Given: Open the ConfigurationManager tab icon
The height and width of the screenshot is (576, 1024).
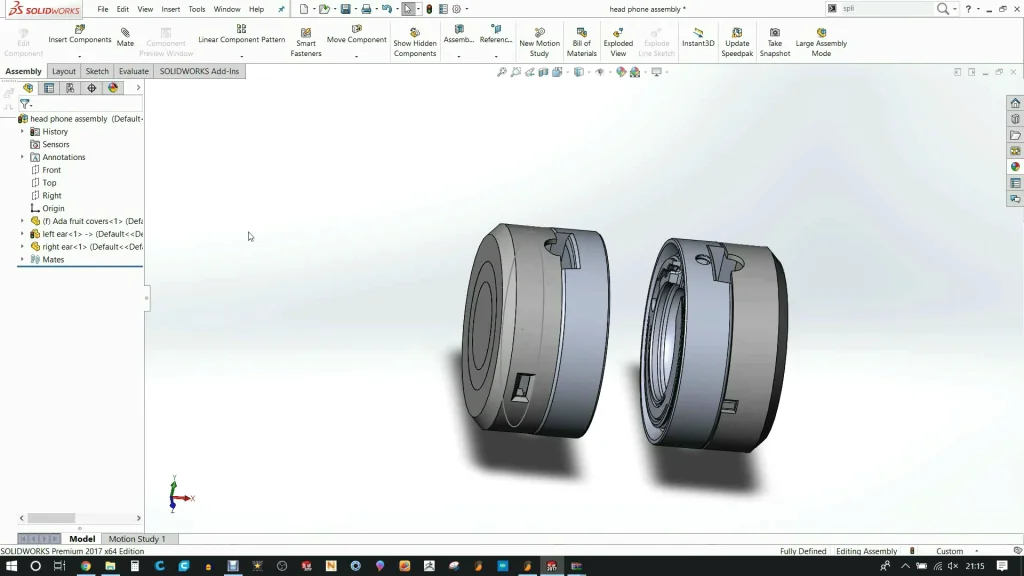Looking at the screenshot, I should [70, 88].
